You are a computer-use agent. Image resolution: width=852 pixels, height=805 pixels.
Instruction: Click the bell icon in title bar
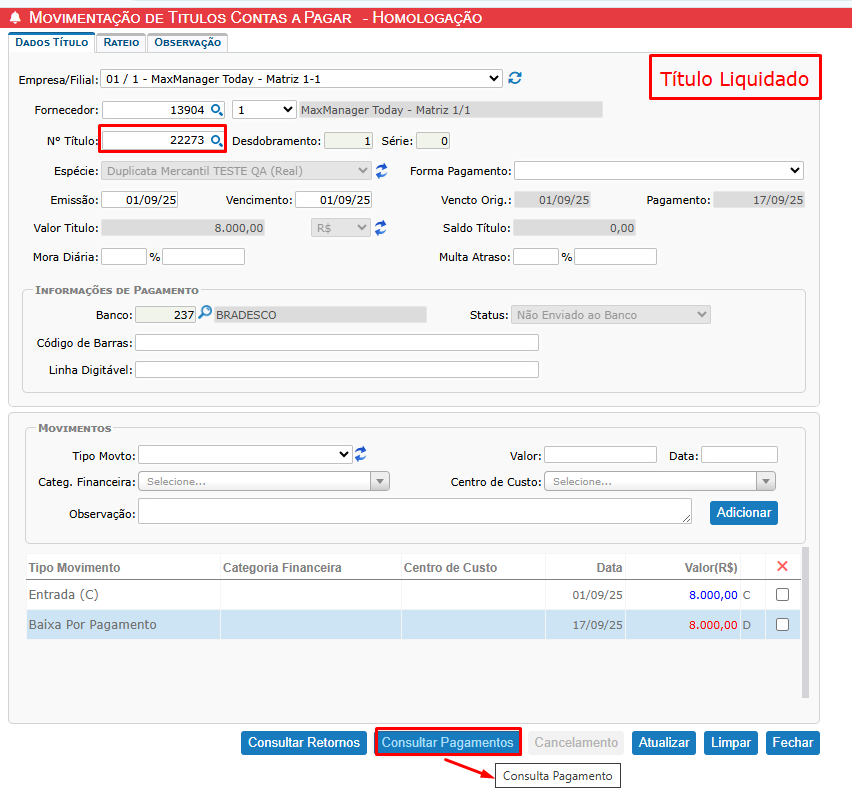tap(15, 18)
